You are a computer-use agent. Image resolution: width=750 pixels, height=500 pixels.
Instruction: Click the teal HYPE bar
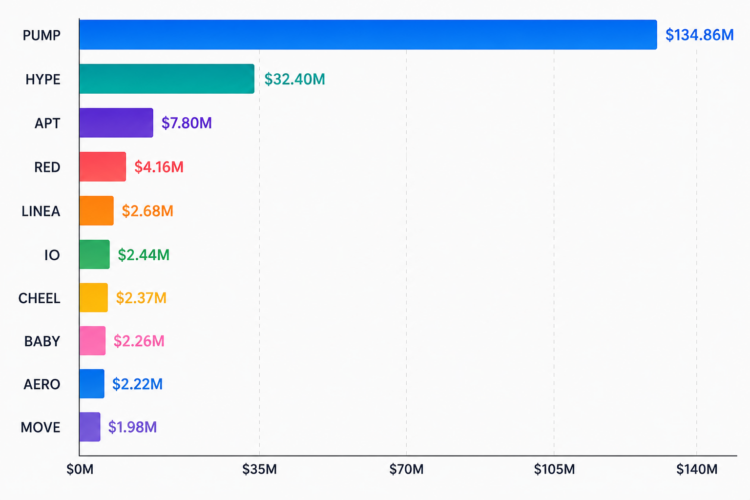click(x=167, y=78)
